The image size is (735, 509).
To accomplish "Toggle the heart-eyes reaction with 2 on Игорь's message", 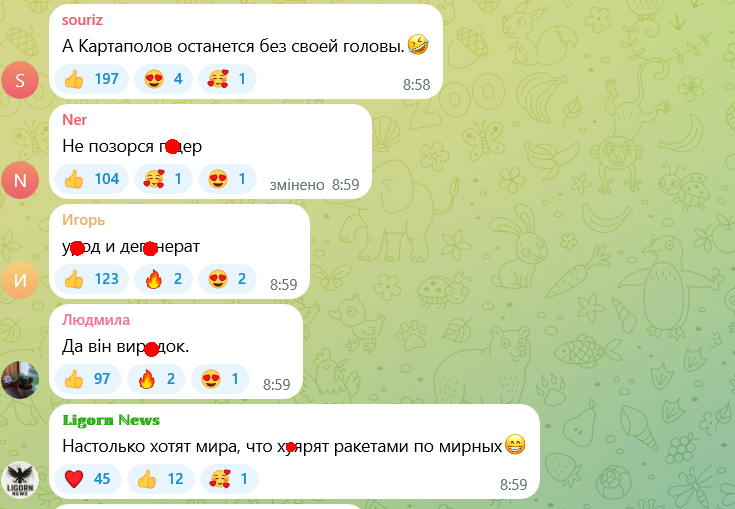I will [x=227, y=279].
